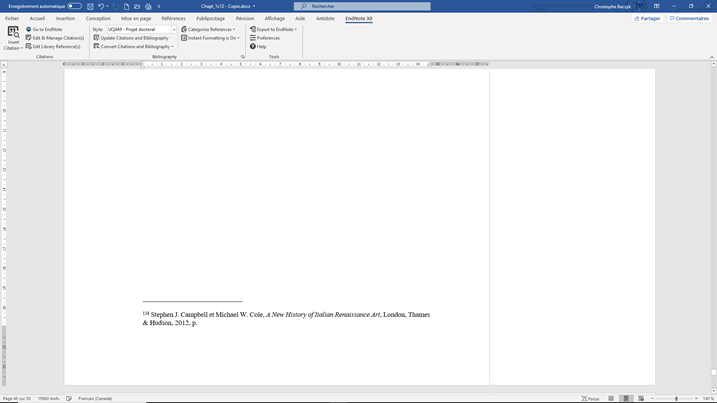
Task: Click the Save icon in the title bar
Action: [x=91, y=6]
